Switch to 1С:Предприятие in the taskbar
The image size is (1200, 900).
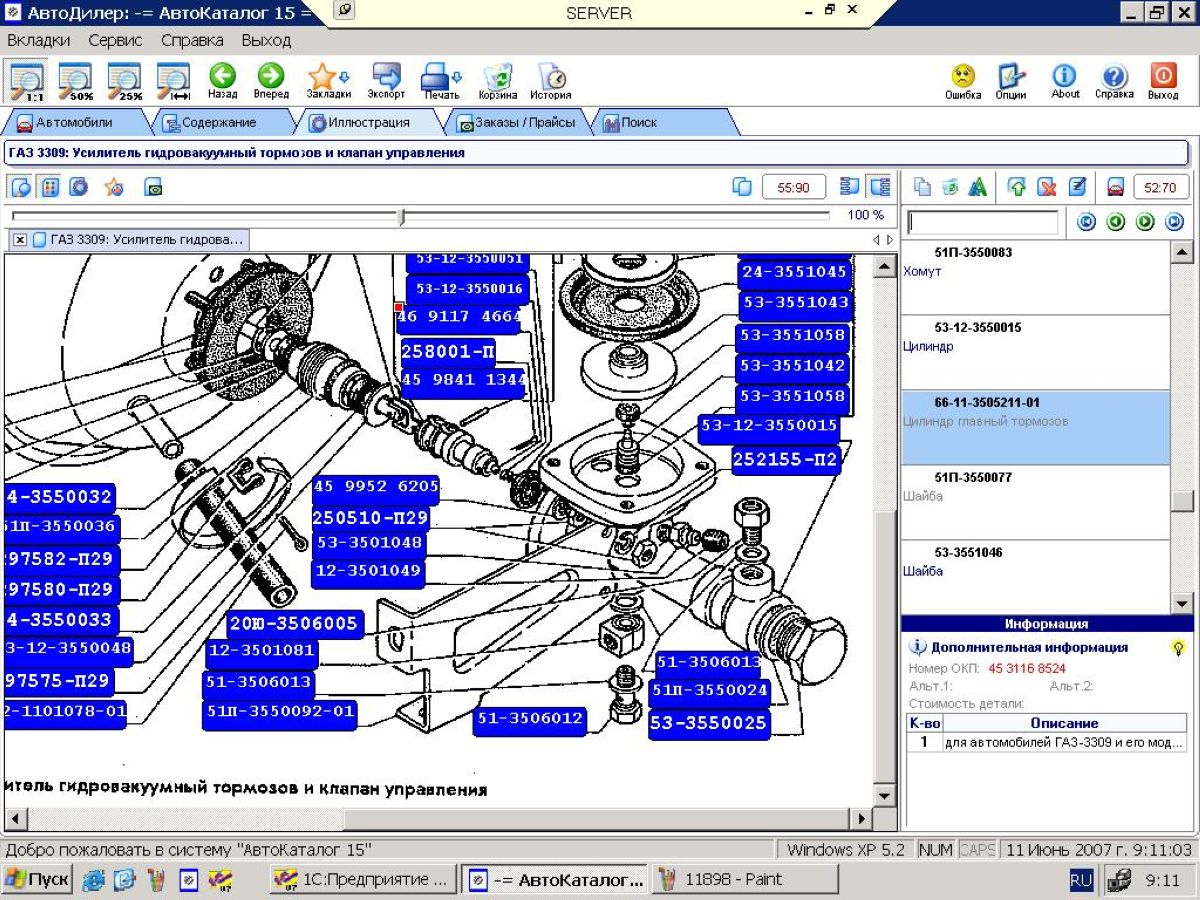tap(364, 880)
